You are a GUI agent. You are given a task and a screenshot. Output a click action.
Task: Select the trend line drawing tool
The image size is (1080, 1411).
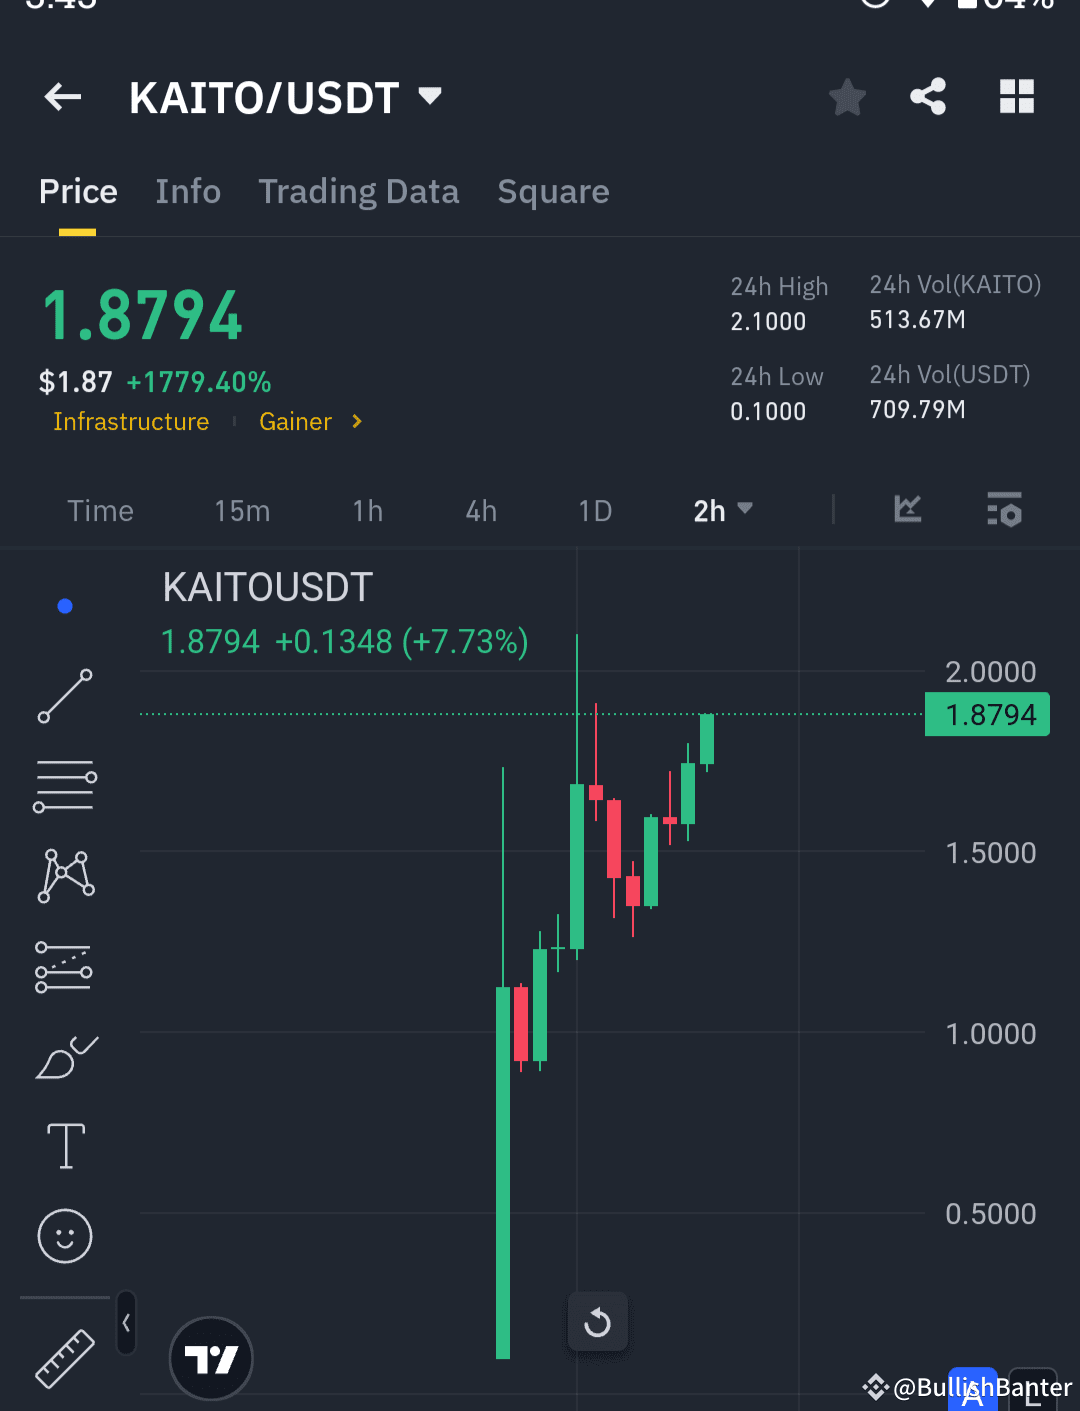(x=64, y=694)
